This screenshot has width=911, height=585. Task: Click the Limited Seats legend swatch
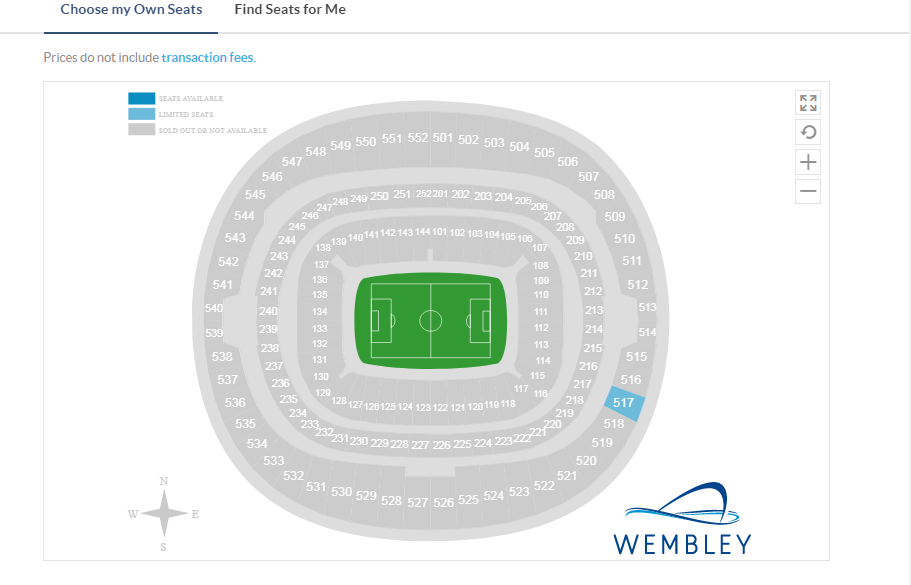141,114
